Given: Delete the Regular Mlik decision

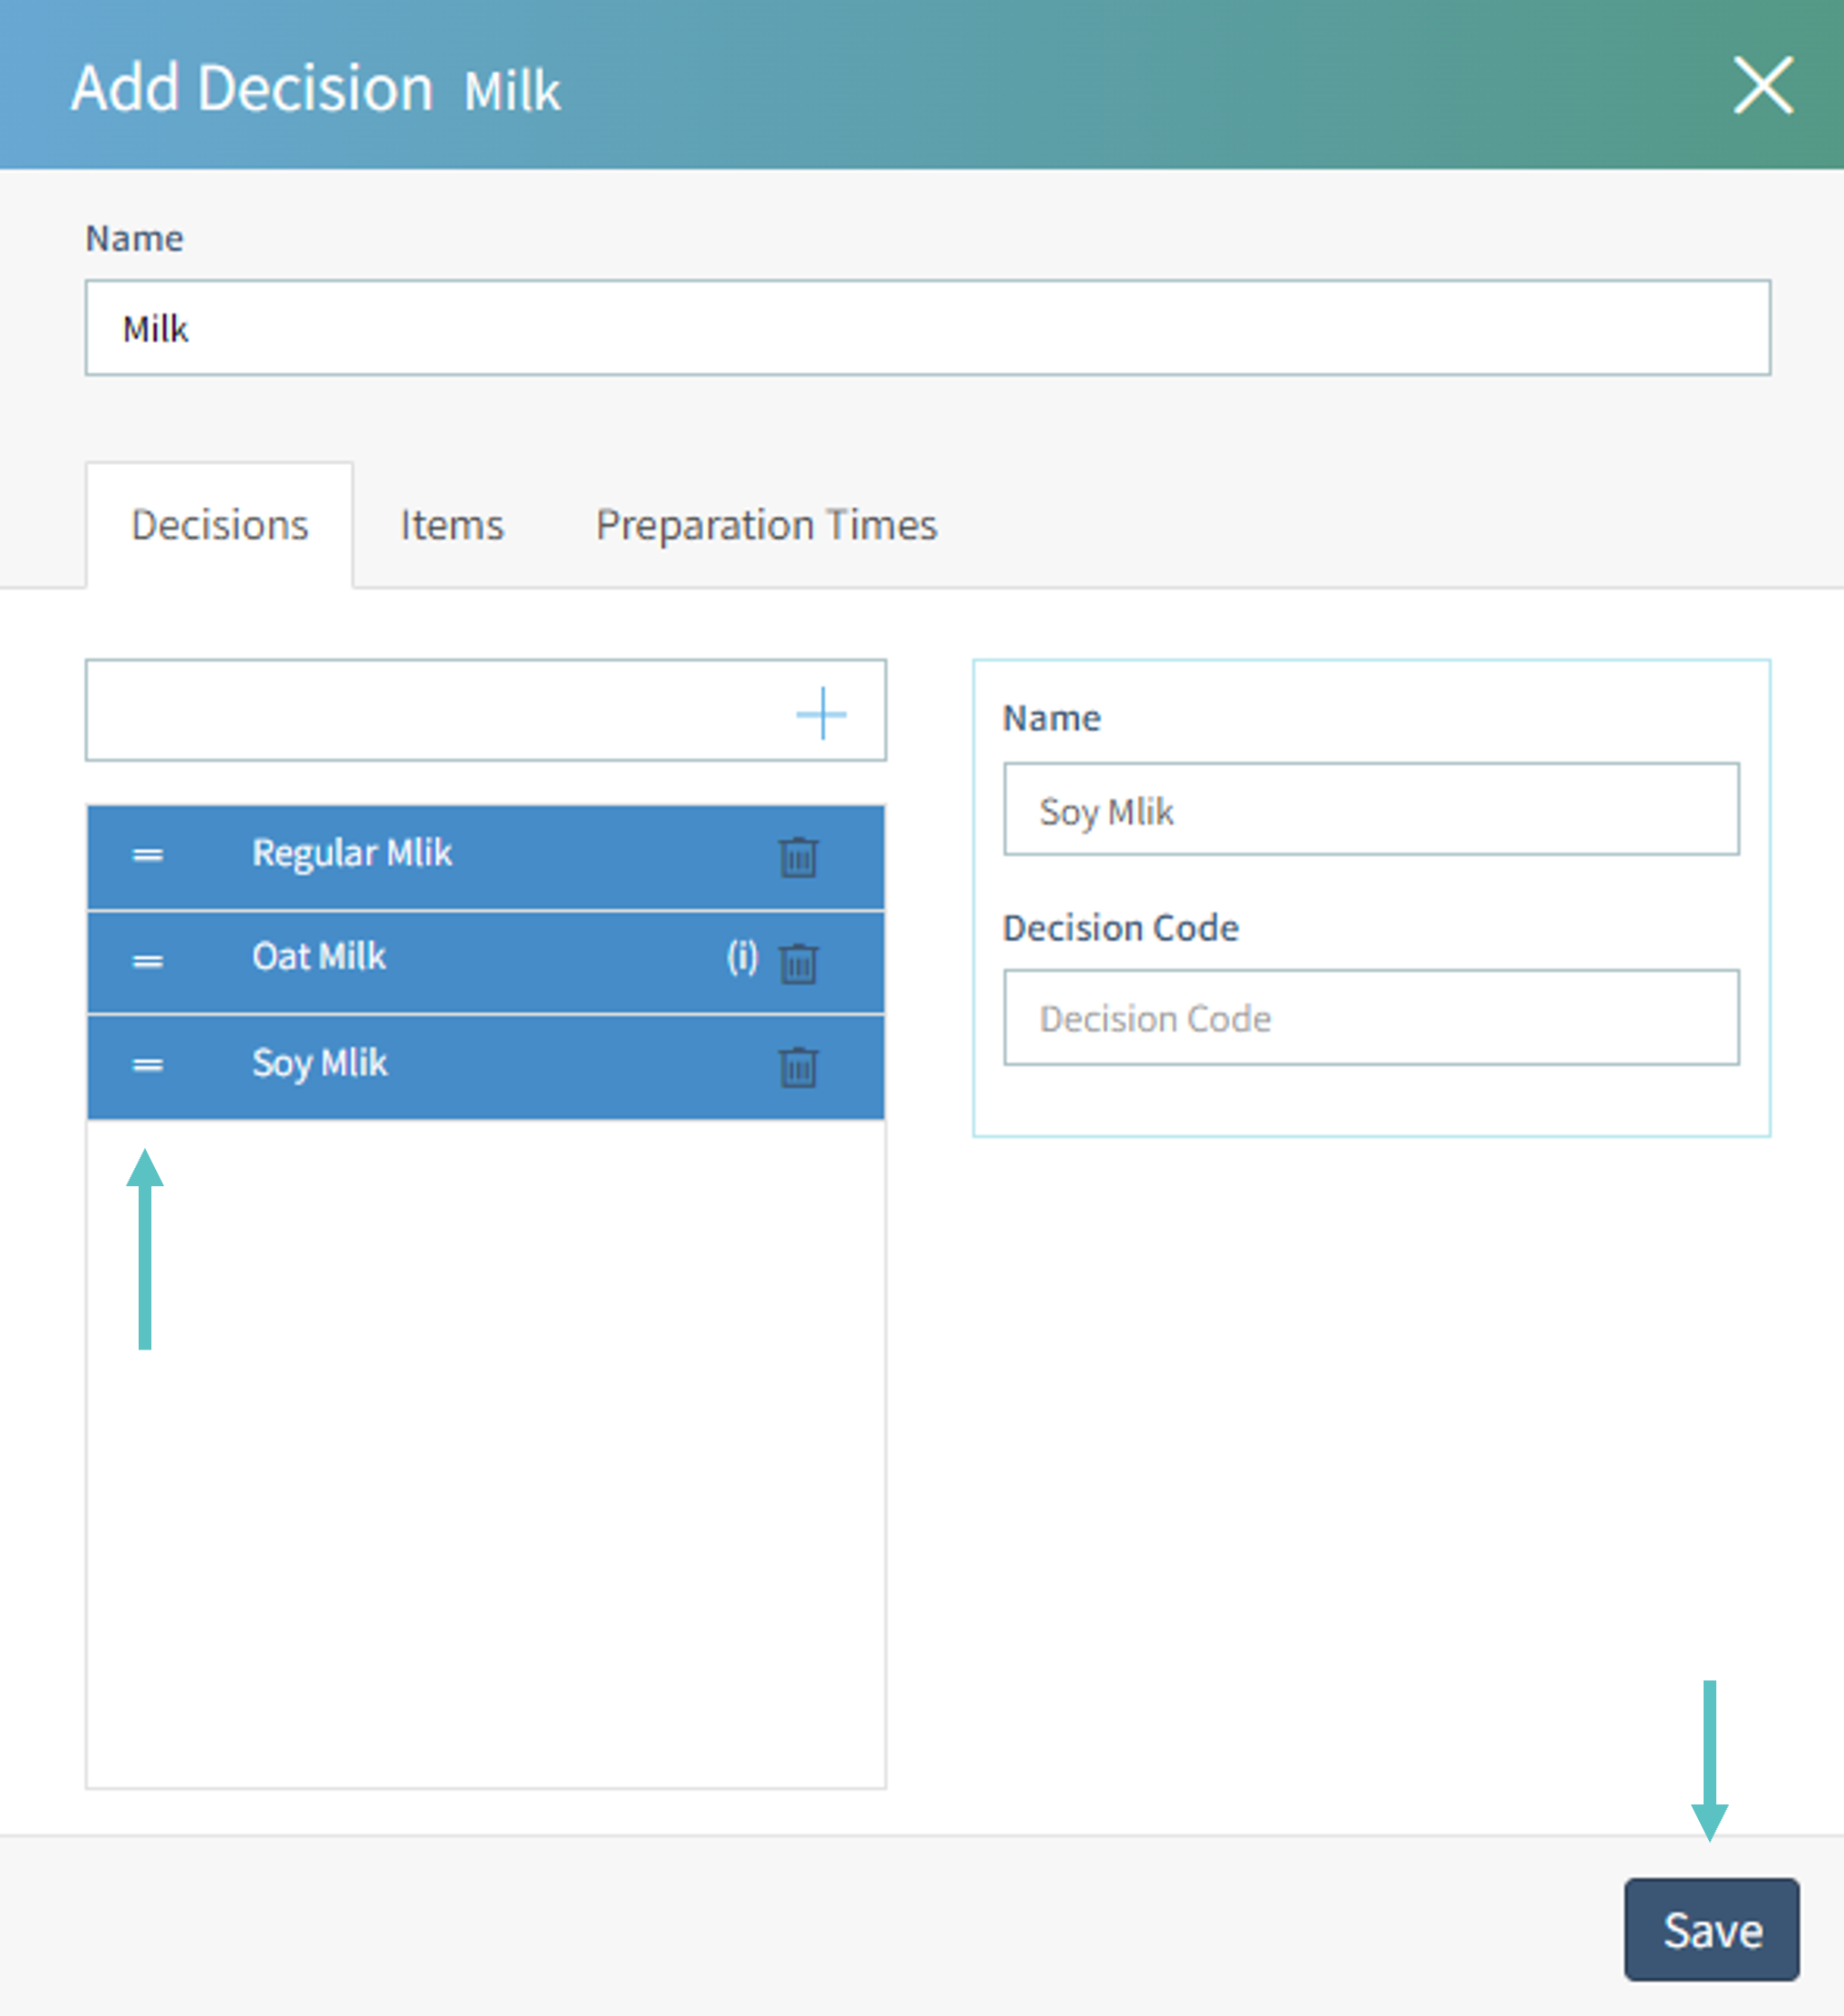Looking at the screenshot, I should click(797, 857).
